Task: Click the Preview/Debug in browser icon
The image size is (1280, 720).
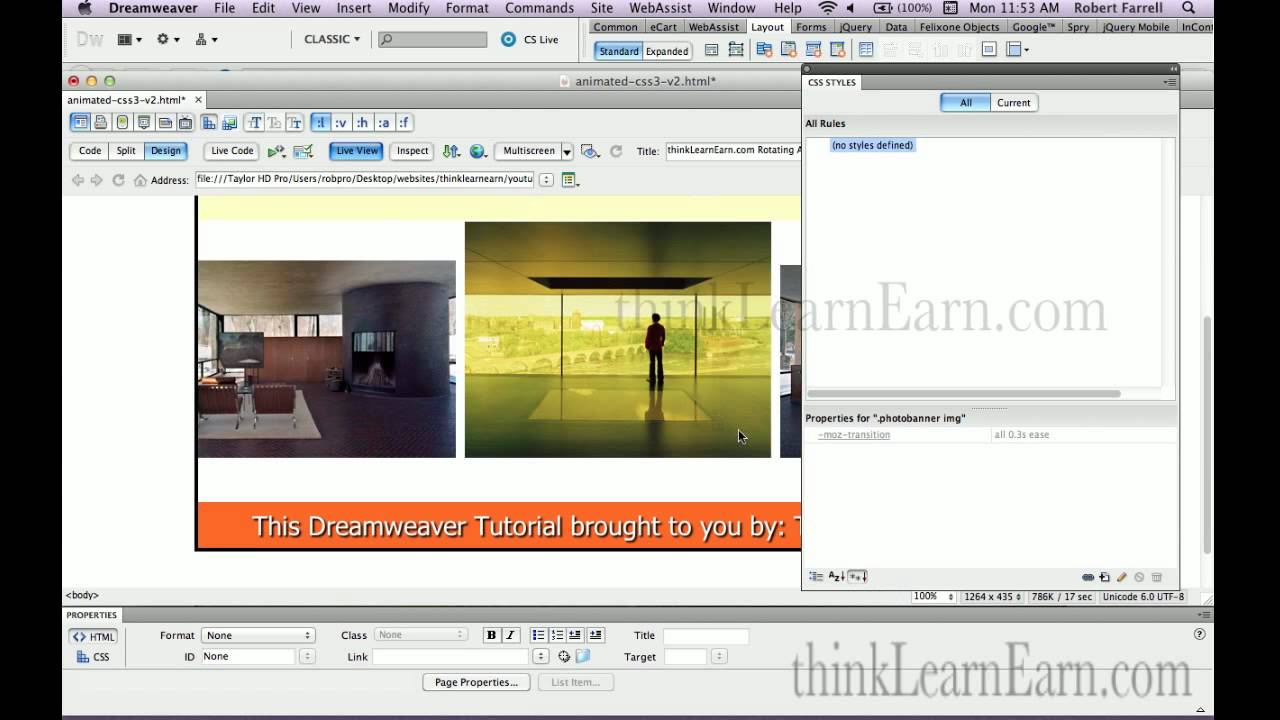Action: pos(277,151)
